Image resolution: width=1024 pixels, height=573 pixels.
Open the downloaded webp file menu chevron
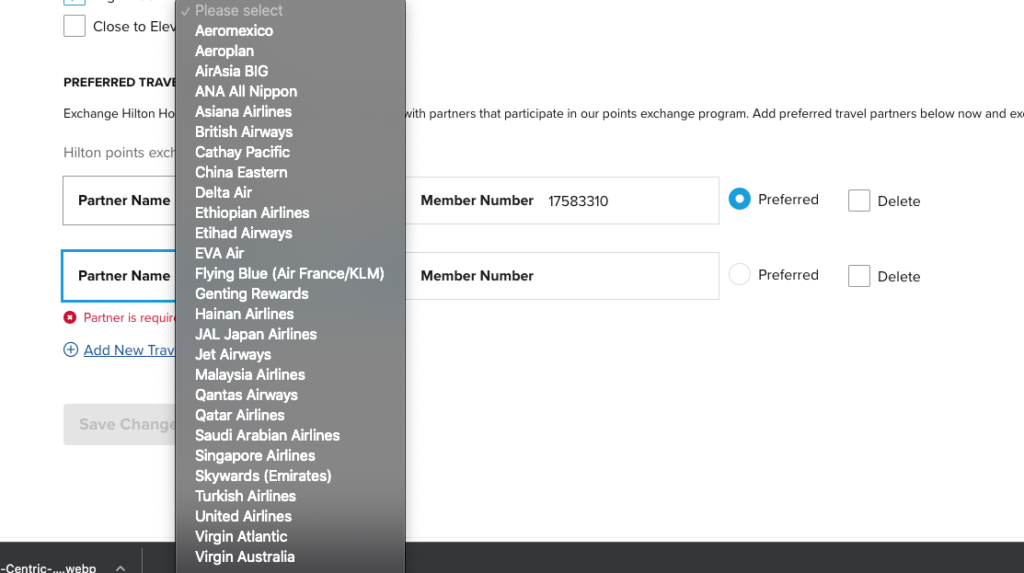(x=120, y=568)
